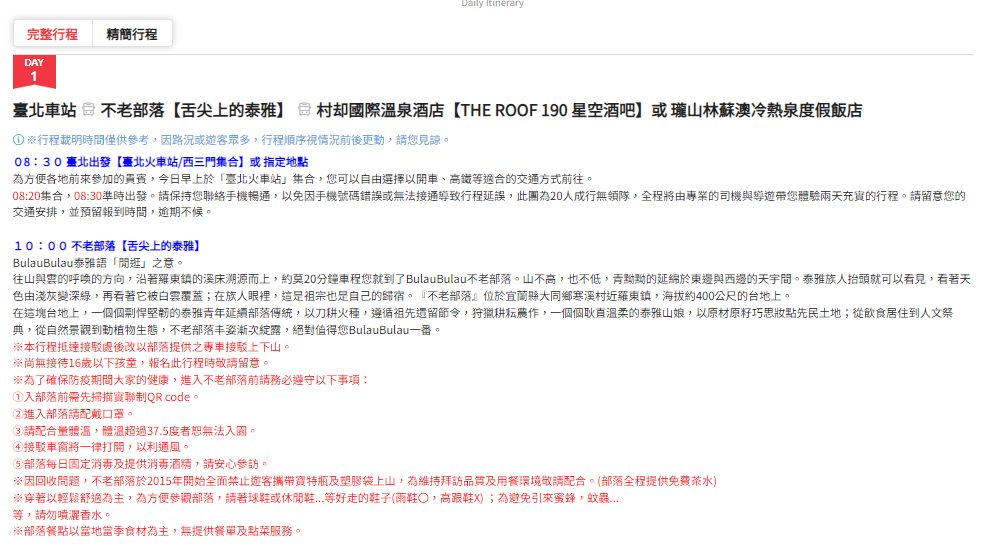This screenshot has width=985, height=560.
Task: Click the info circle icon beside 行程載明時間
Action: coord(18,140)
